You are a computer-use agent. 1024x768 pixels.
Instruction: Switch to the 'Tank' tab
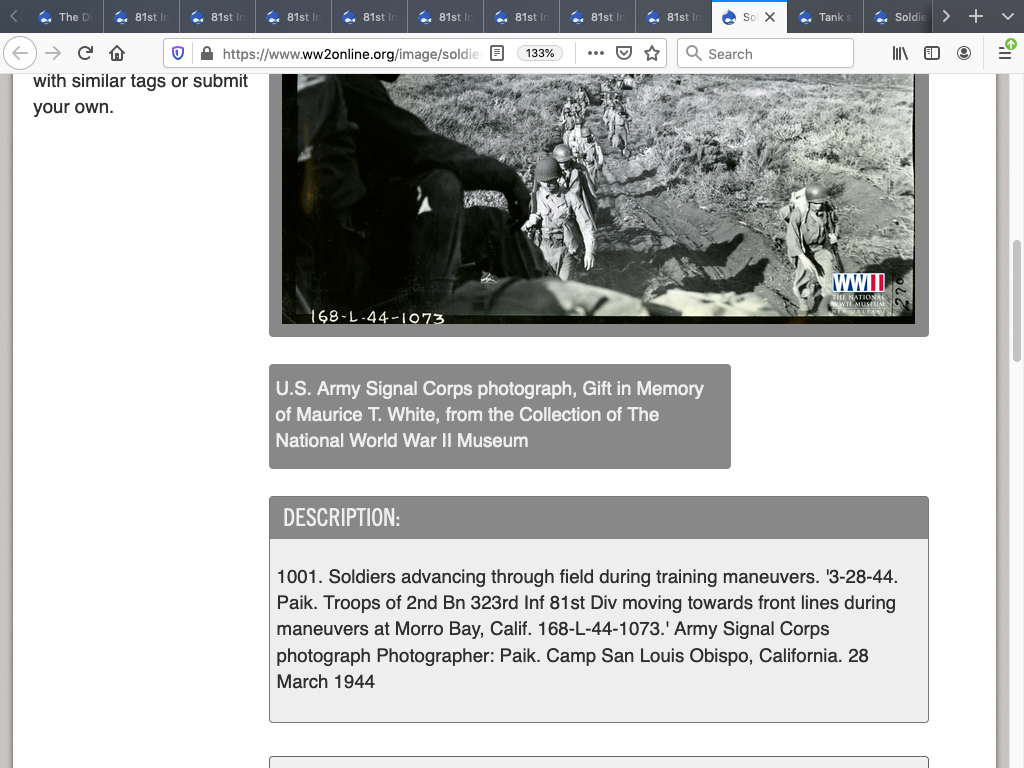[825, 17]
